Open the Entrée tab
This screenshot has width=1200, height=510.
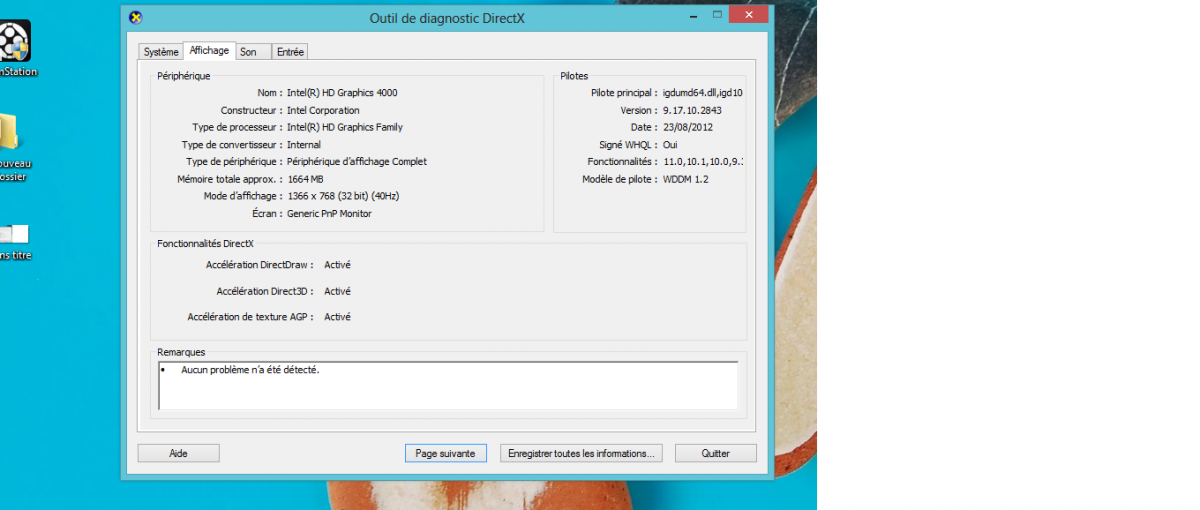click(290, 52)
